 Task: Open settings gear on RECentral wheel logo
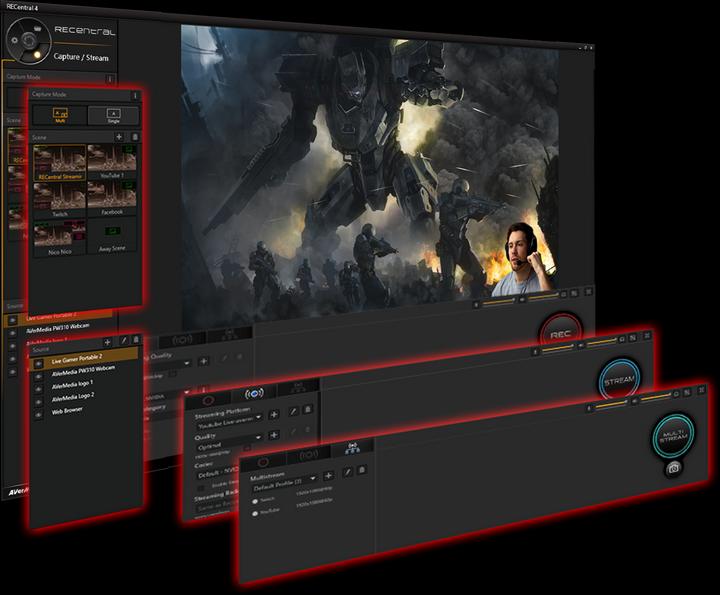(14, 40)
